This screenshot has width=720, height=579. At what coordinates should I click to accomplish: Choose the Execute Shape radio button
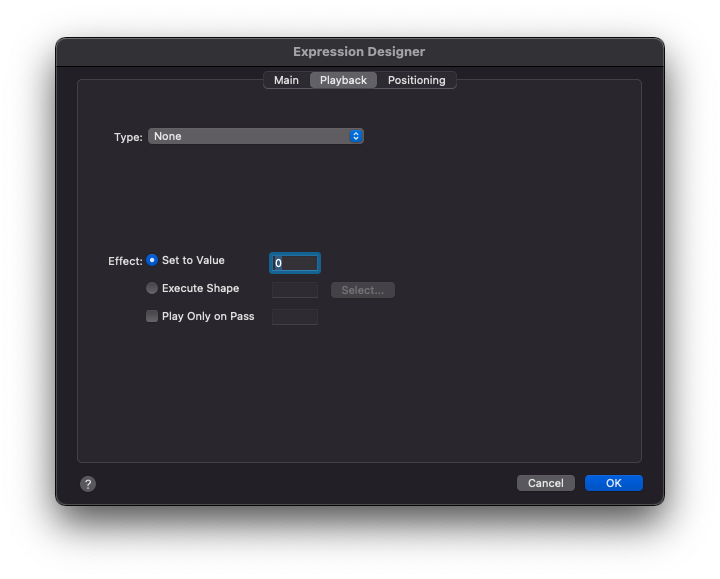tap(152, 288)
